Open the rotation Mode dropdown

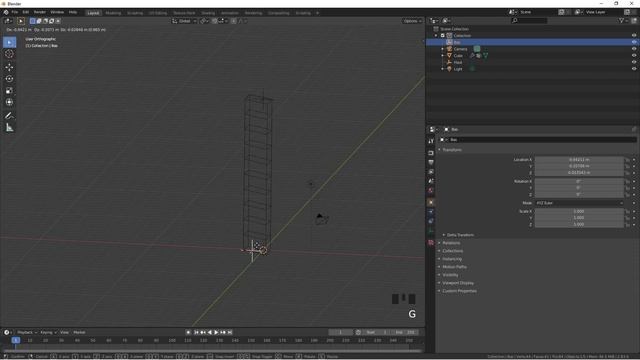[579, 203]
